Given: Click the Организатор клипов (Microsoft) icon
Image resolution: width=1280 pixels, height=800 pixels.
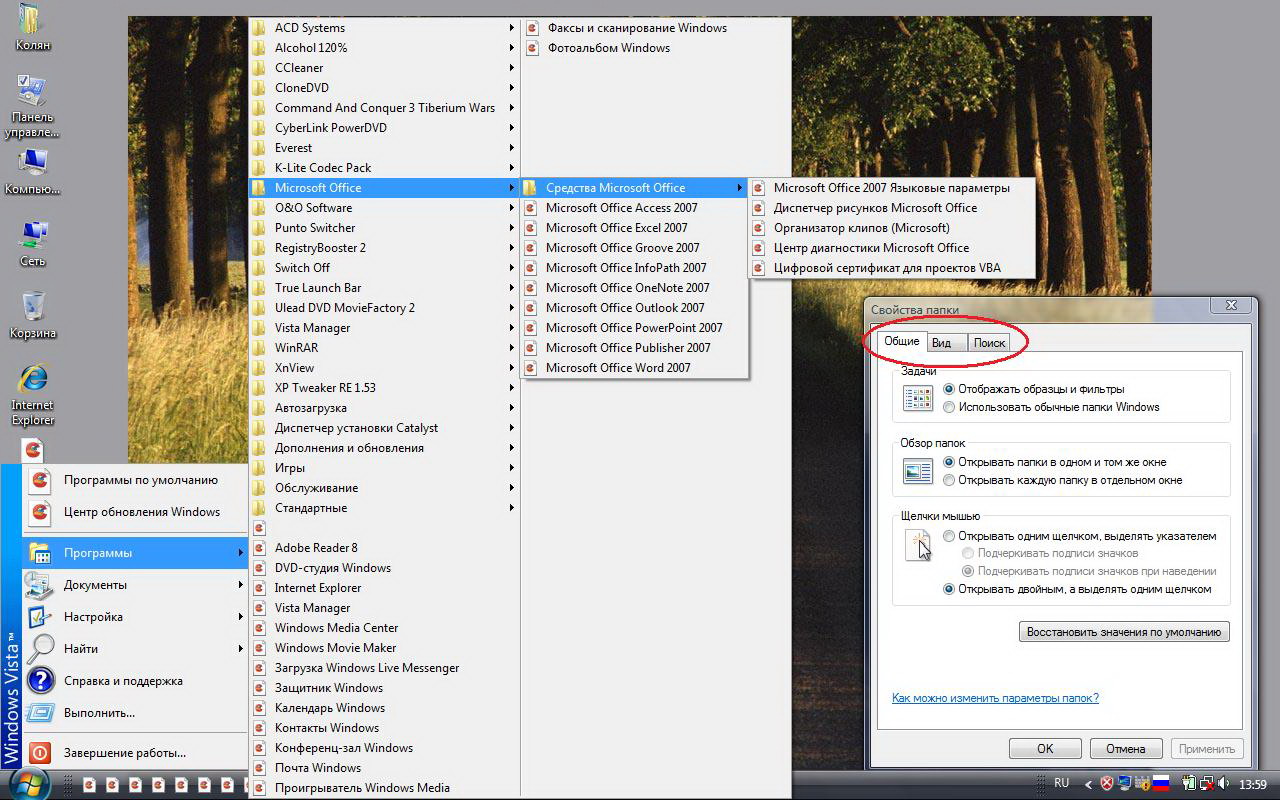Looking at the screenshot, I should click(759, 228).
